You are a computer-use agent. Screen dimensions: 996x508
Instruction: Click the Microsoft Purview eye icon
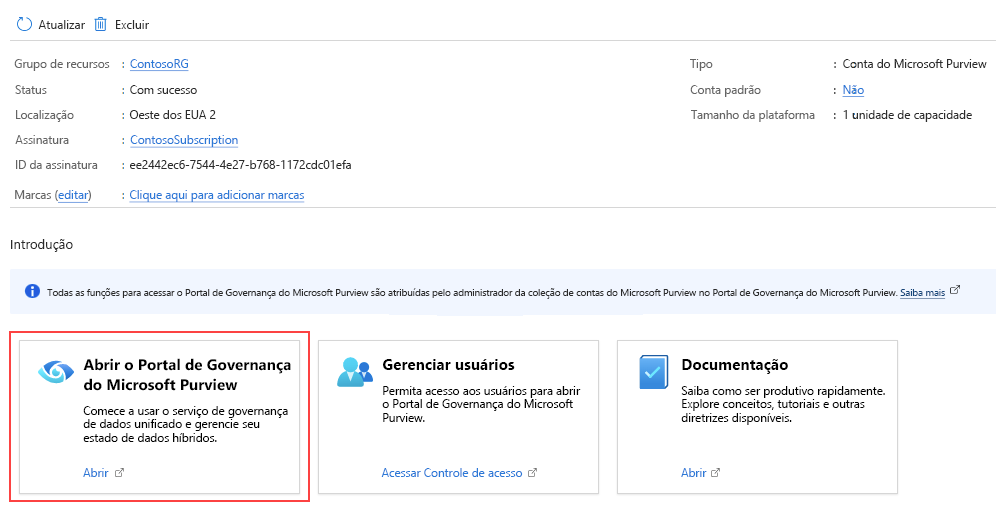[55, 371]
